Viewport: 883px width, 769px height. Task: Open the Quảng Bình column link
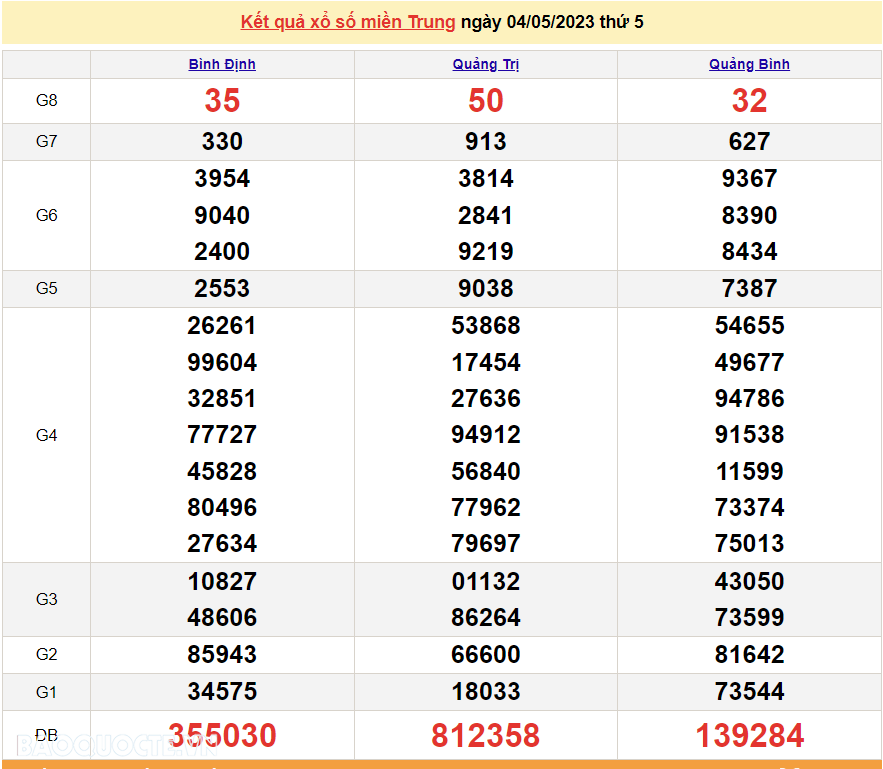tap(749, 64)
